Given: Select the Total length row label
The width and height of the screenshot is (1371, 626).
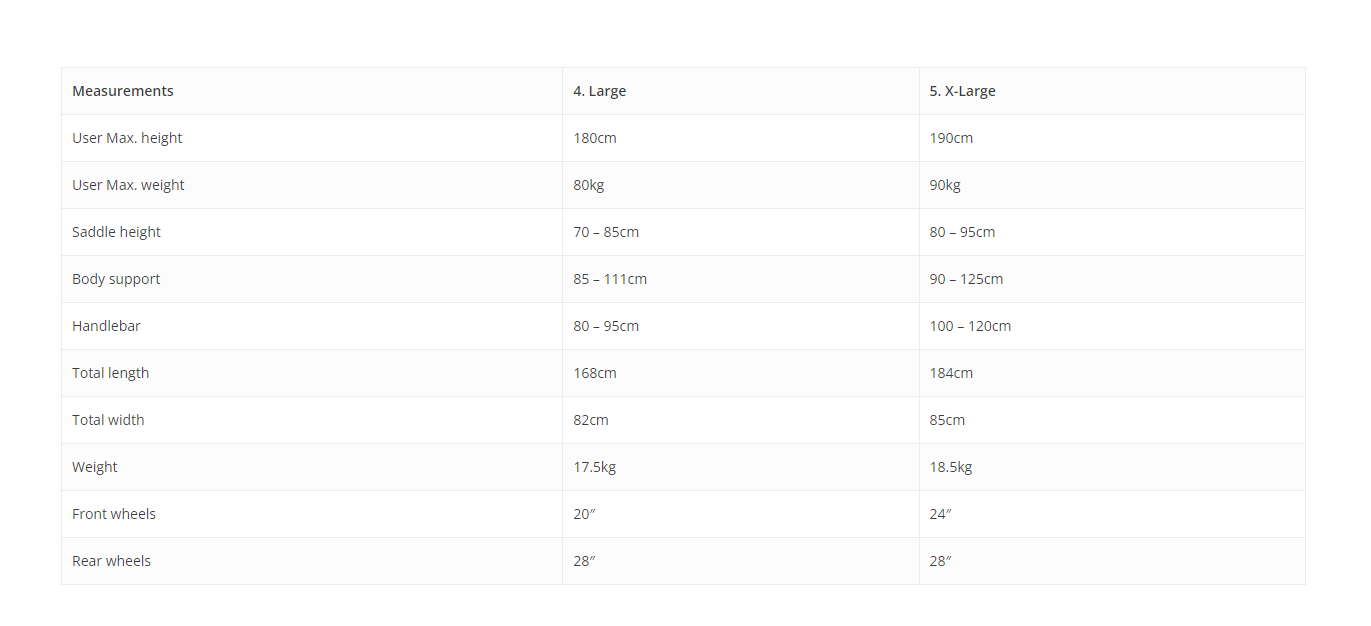Looking at the screenshot, I should 110,373.
